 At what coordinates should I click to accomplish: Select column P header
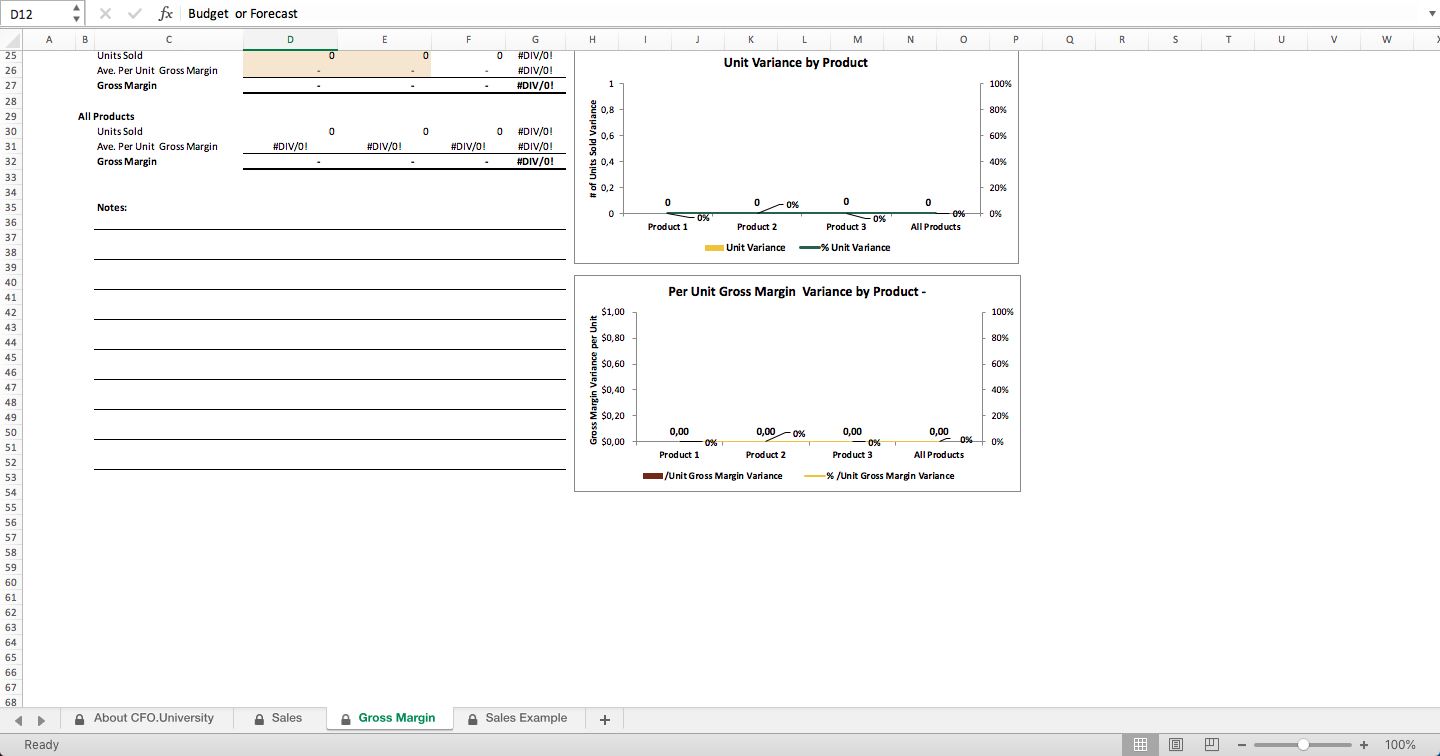pos(1016,39)
